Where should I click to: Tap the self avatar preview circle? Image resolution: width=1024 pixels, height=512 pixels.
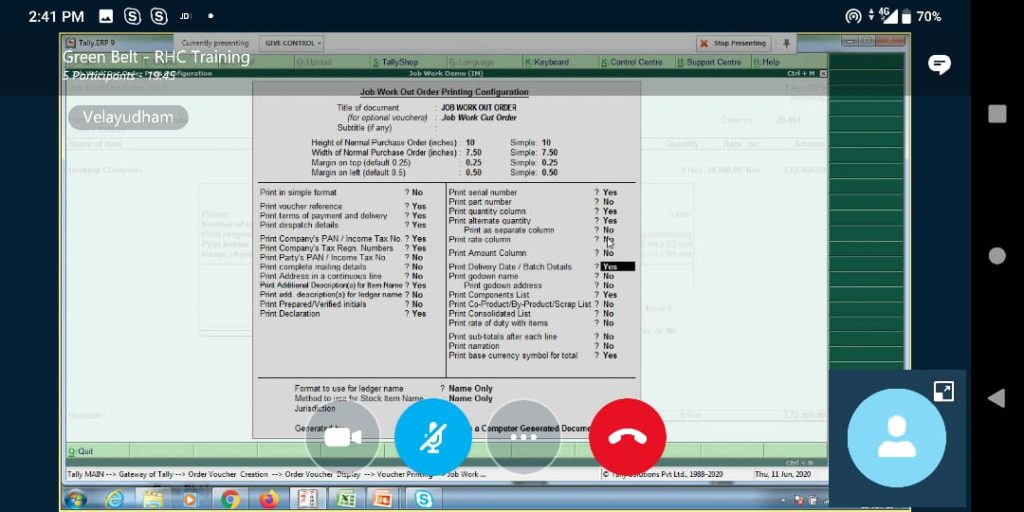click(x=897, y=438)
